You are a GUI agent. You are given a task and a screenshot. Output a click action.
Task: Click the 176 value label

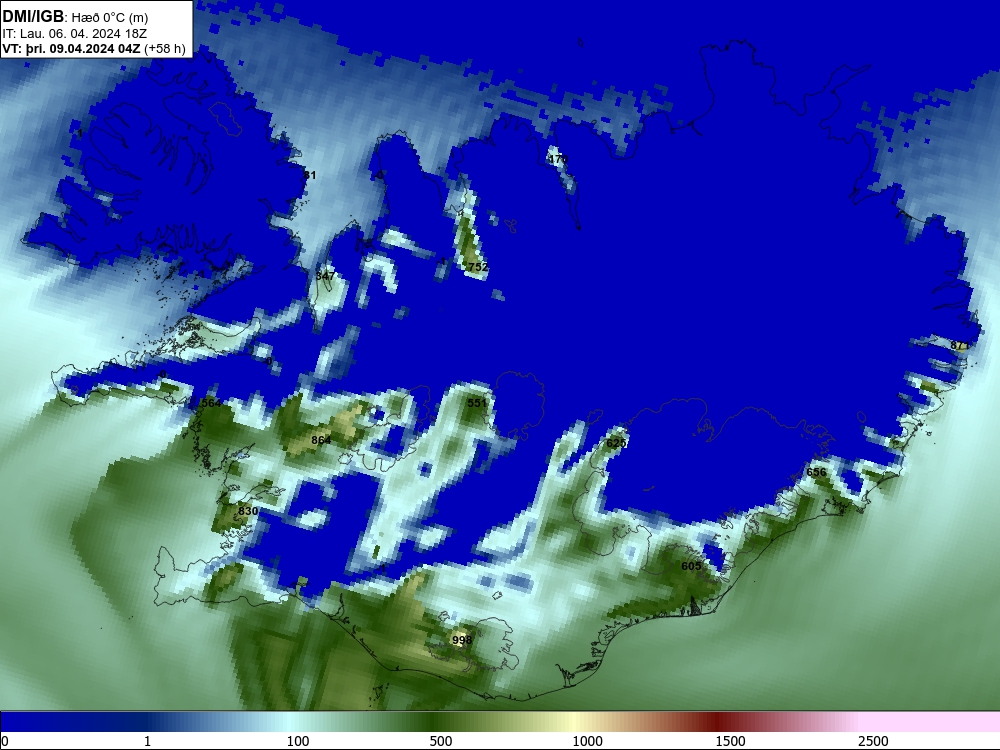(557, 158)
